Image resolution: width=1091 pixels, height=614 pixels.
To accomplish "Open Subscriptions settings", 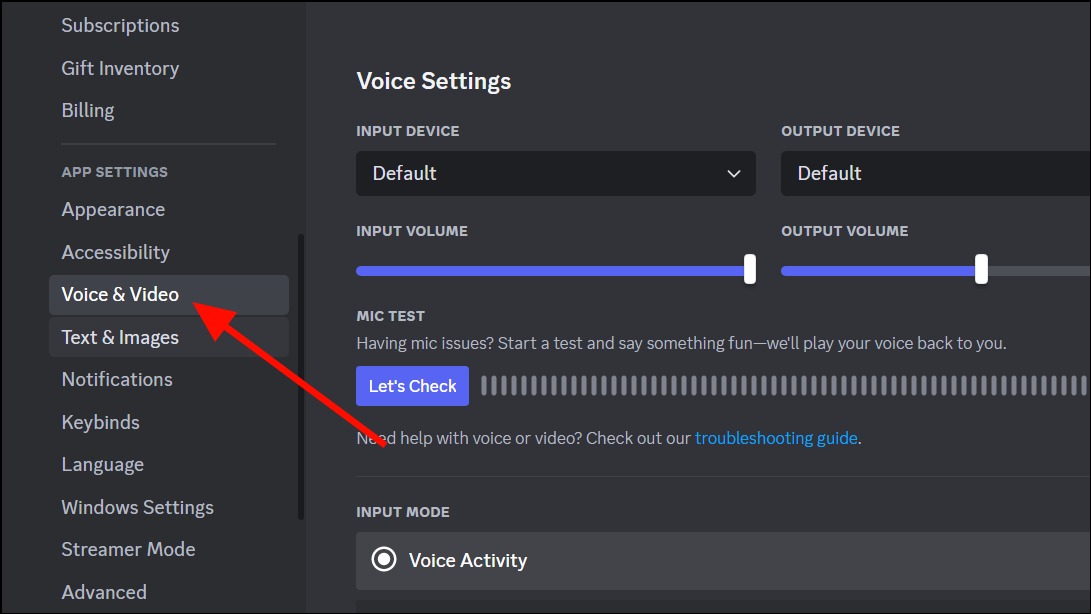I will [x=120, y=26].
